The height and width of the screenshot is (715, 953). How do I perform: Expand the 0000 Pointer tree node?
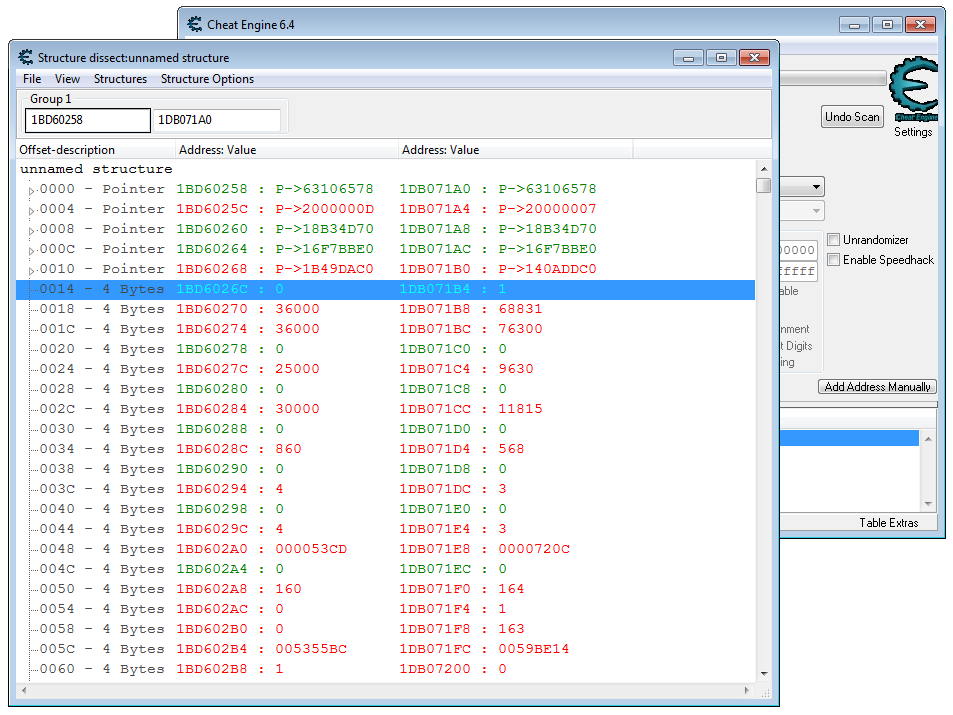pyautogui.click(x=31, y=190)
